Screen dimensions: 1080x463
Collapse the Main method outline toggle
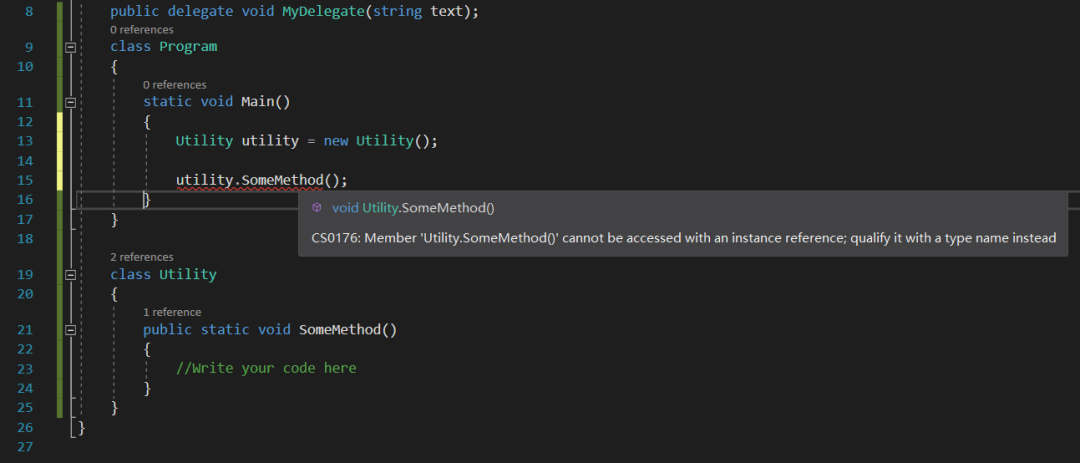[70, 102]
